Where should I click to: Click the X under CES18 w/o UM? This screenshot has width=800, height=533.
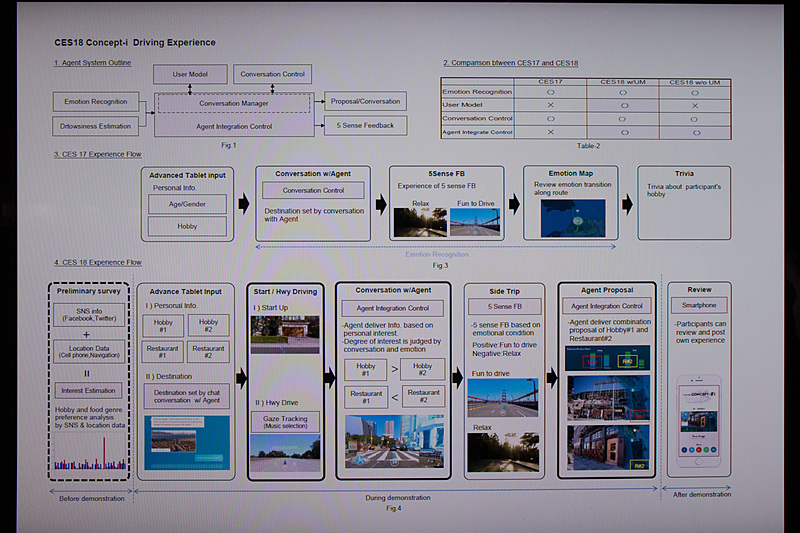click(695, 106)
